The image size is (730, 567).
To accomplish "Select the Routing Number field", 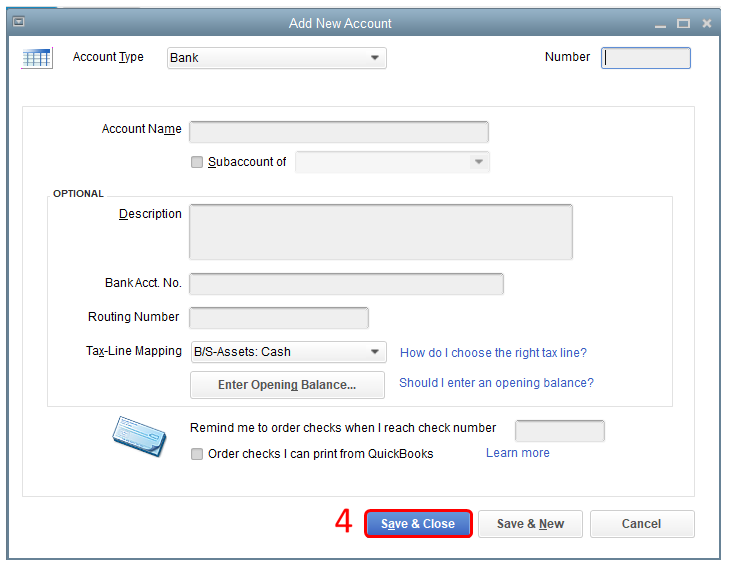I will coord(279,318).
